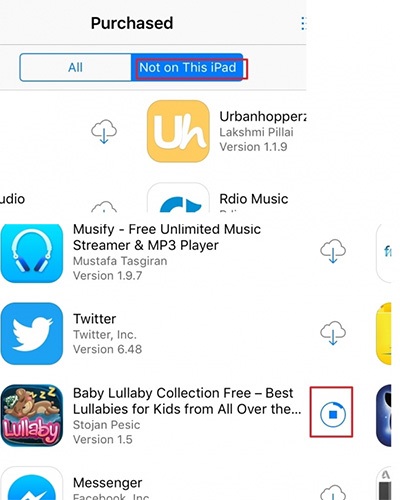
Task: Tap the yellow app icon beside Twitter
Action: point(384,333)
